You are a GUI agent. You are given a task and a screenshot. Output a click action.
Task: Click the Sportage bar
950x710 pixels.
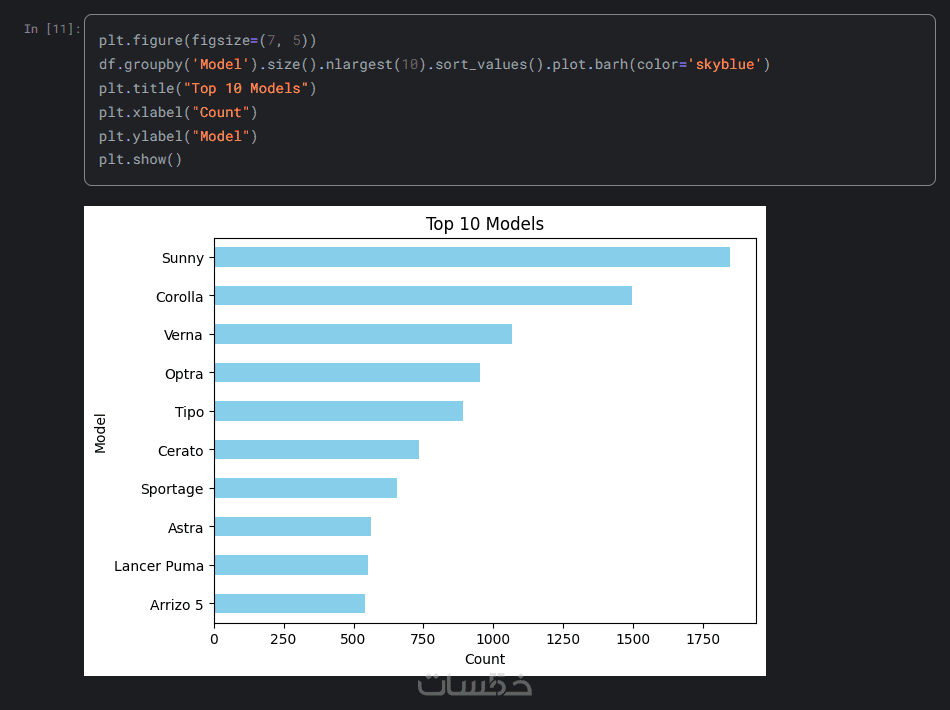pos(305,488)
